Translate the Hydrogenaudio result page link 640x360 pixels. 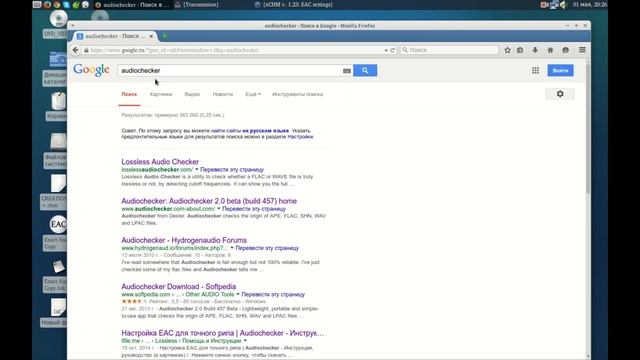click(x=267, y=248)
